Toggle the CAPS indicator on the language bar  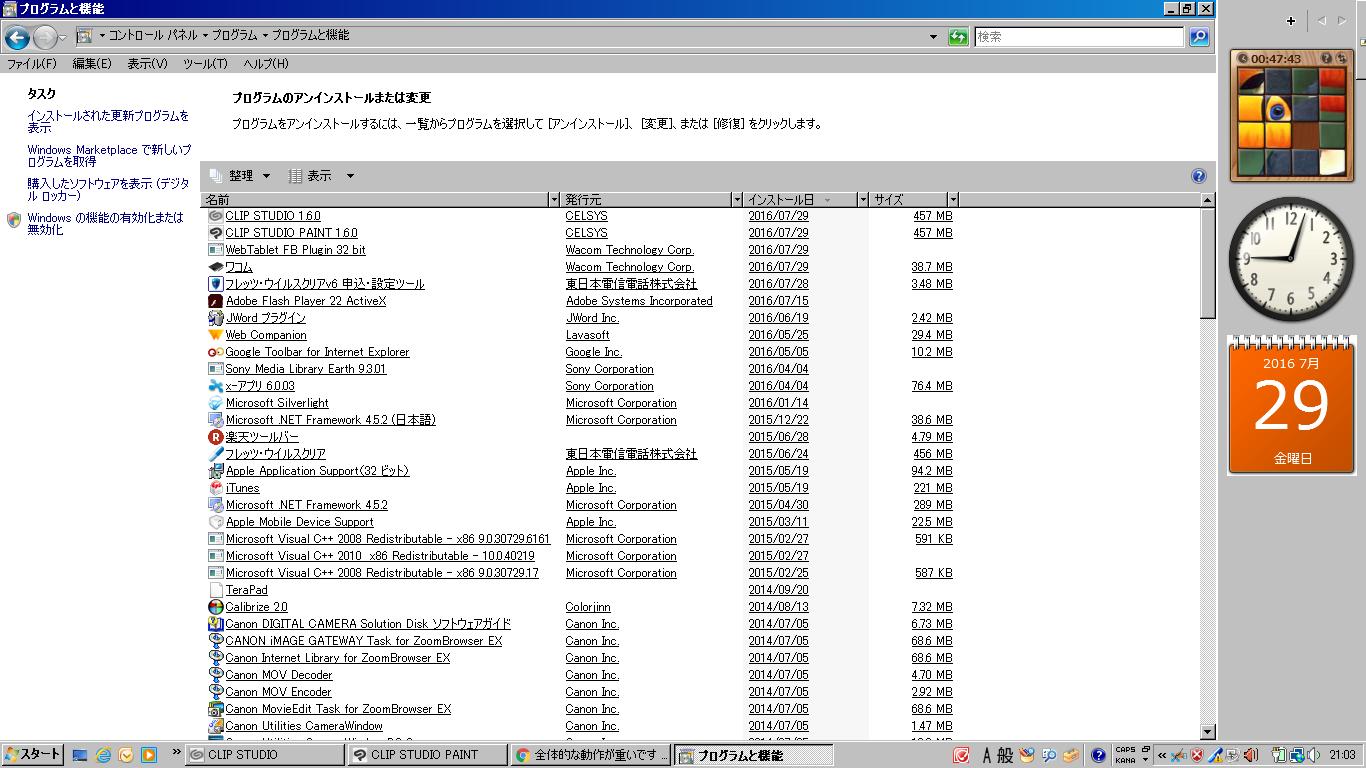pos(1125,750)
